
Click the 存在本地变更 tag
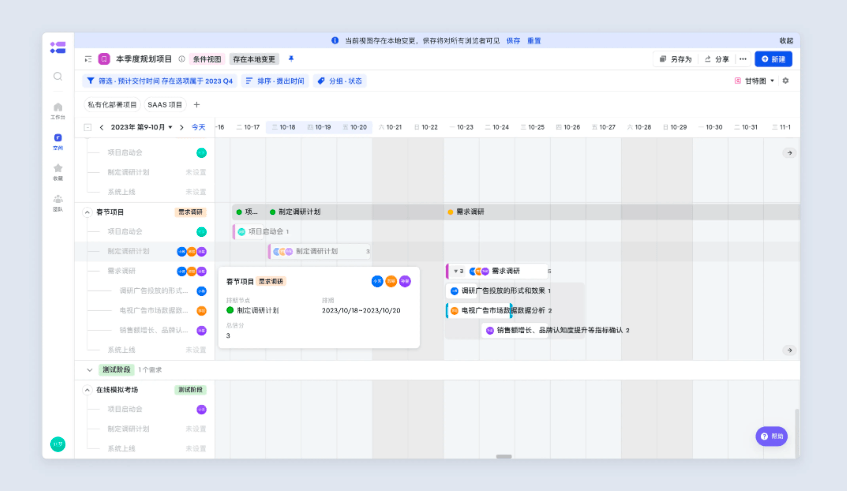point(254,59)
